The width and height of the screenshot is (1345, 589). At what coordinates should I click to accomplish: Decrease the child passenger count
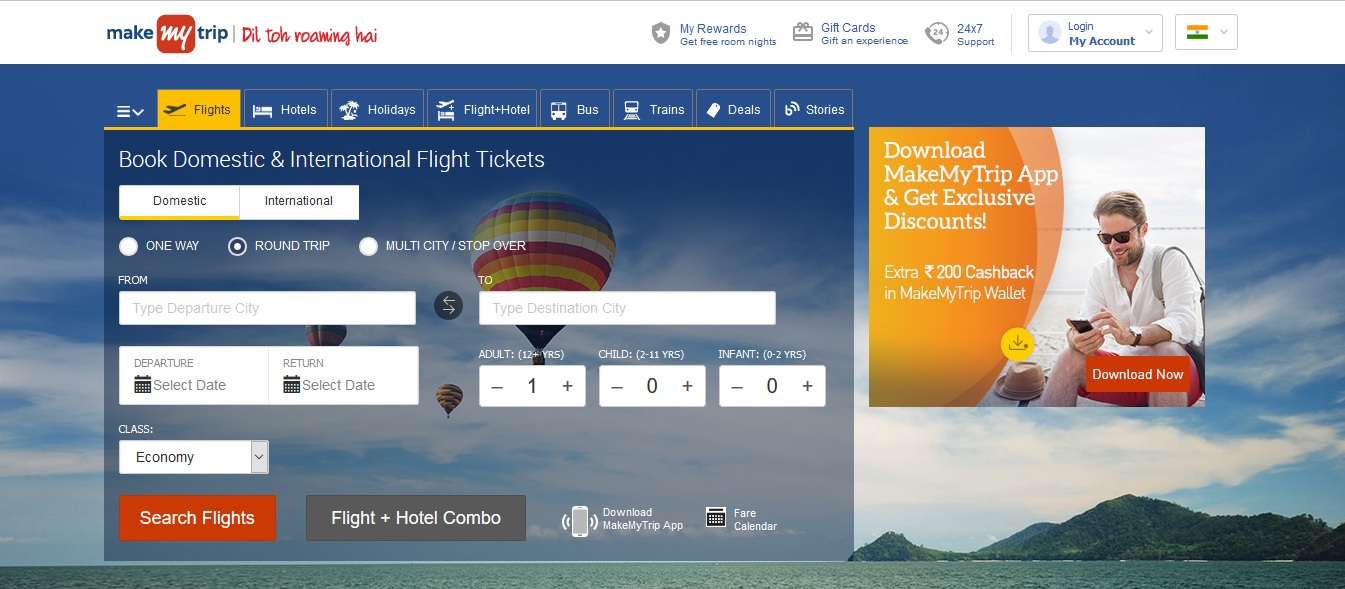617,386
